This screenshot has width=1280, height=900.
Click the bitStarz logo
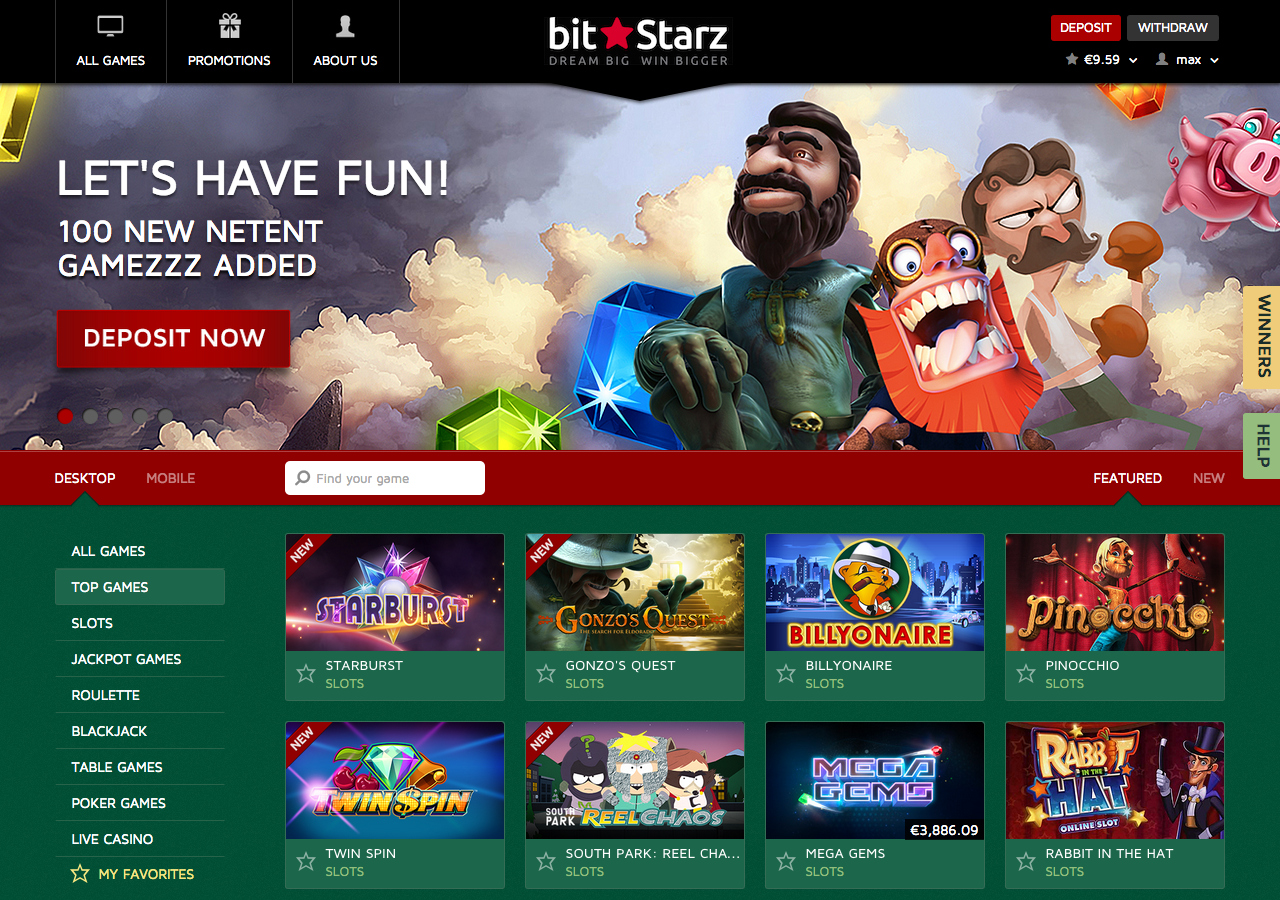[638, 41]
